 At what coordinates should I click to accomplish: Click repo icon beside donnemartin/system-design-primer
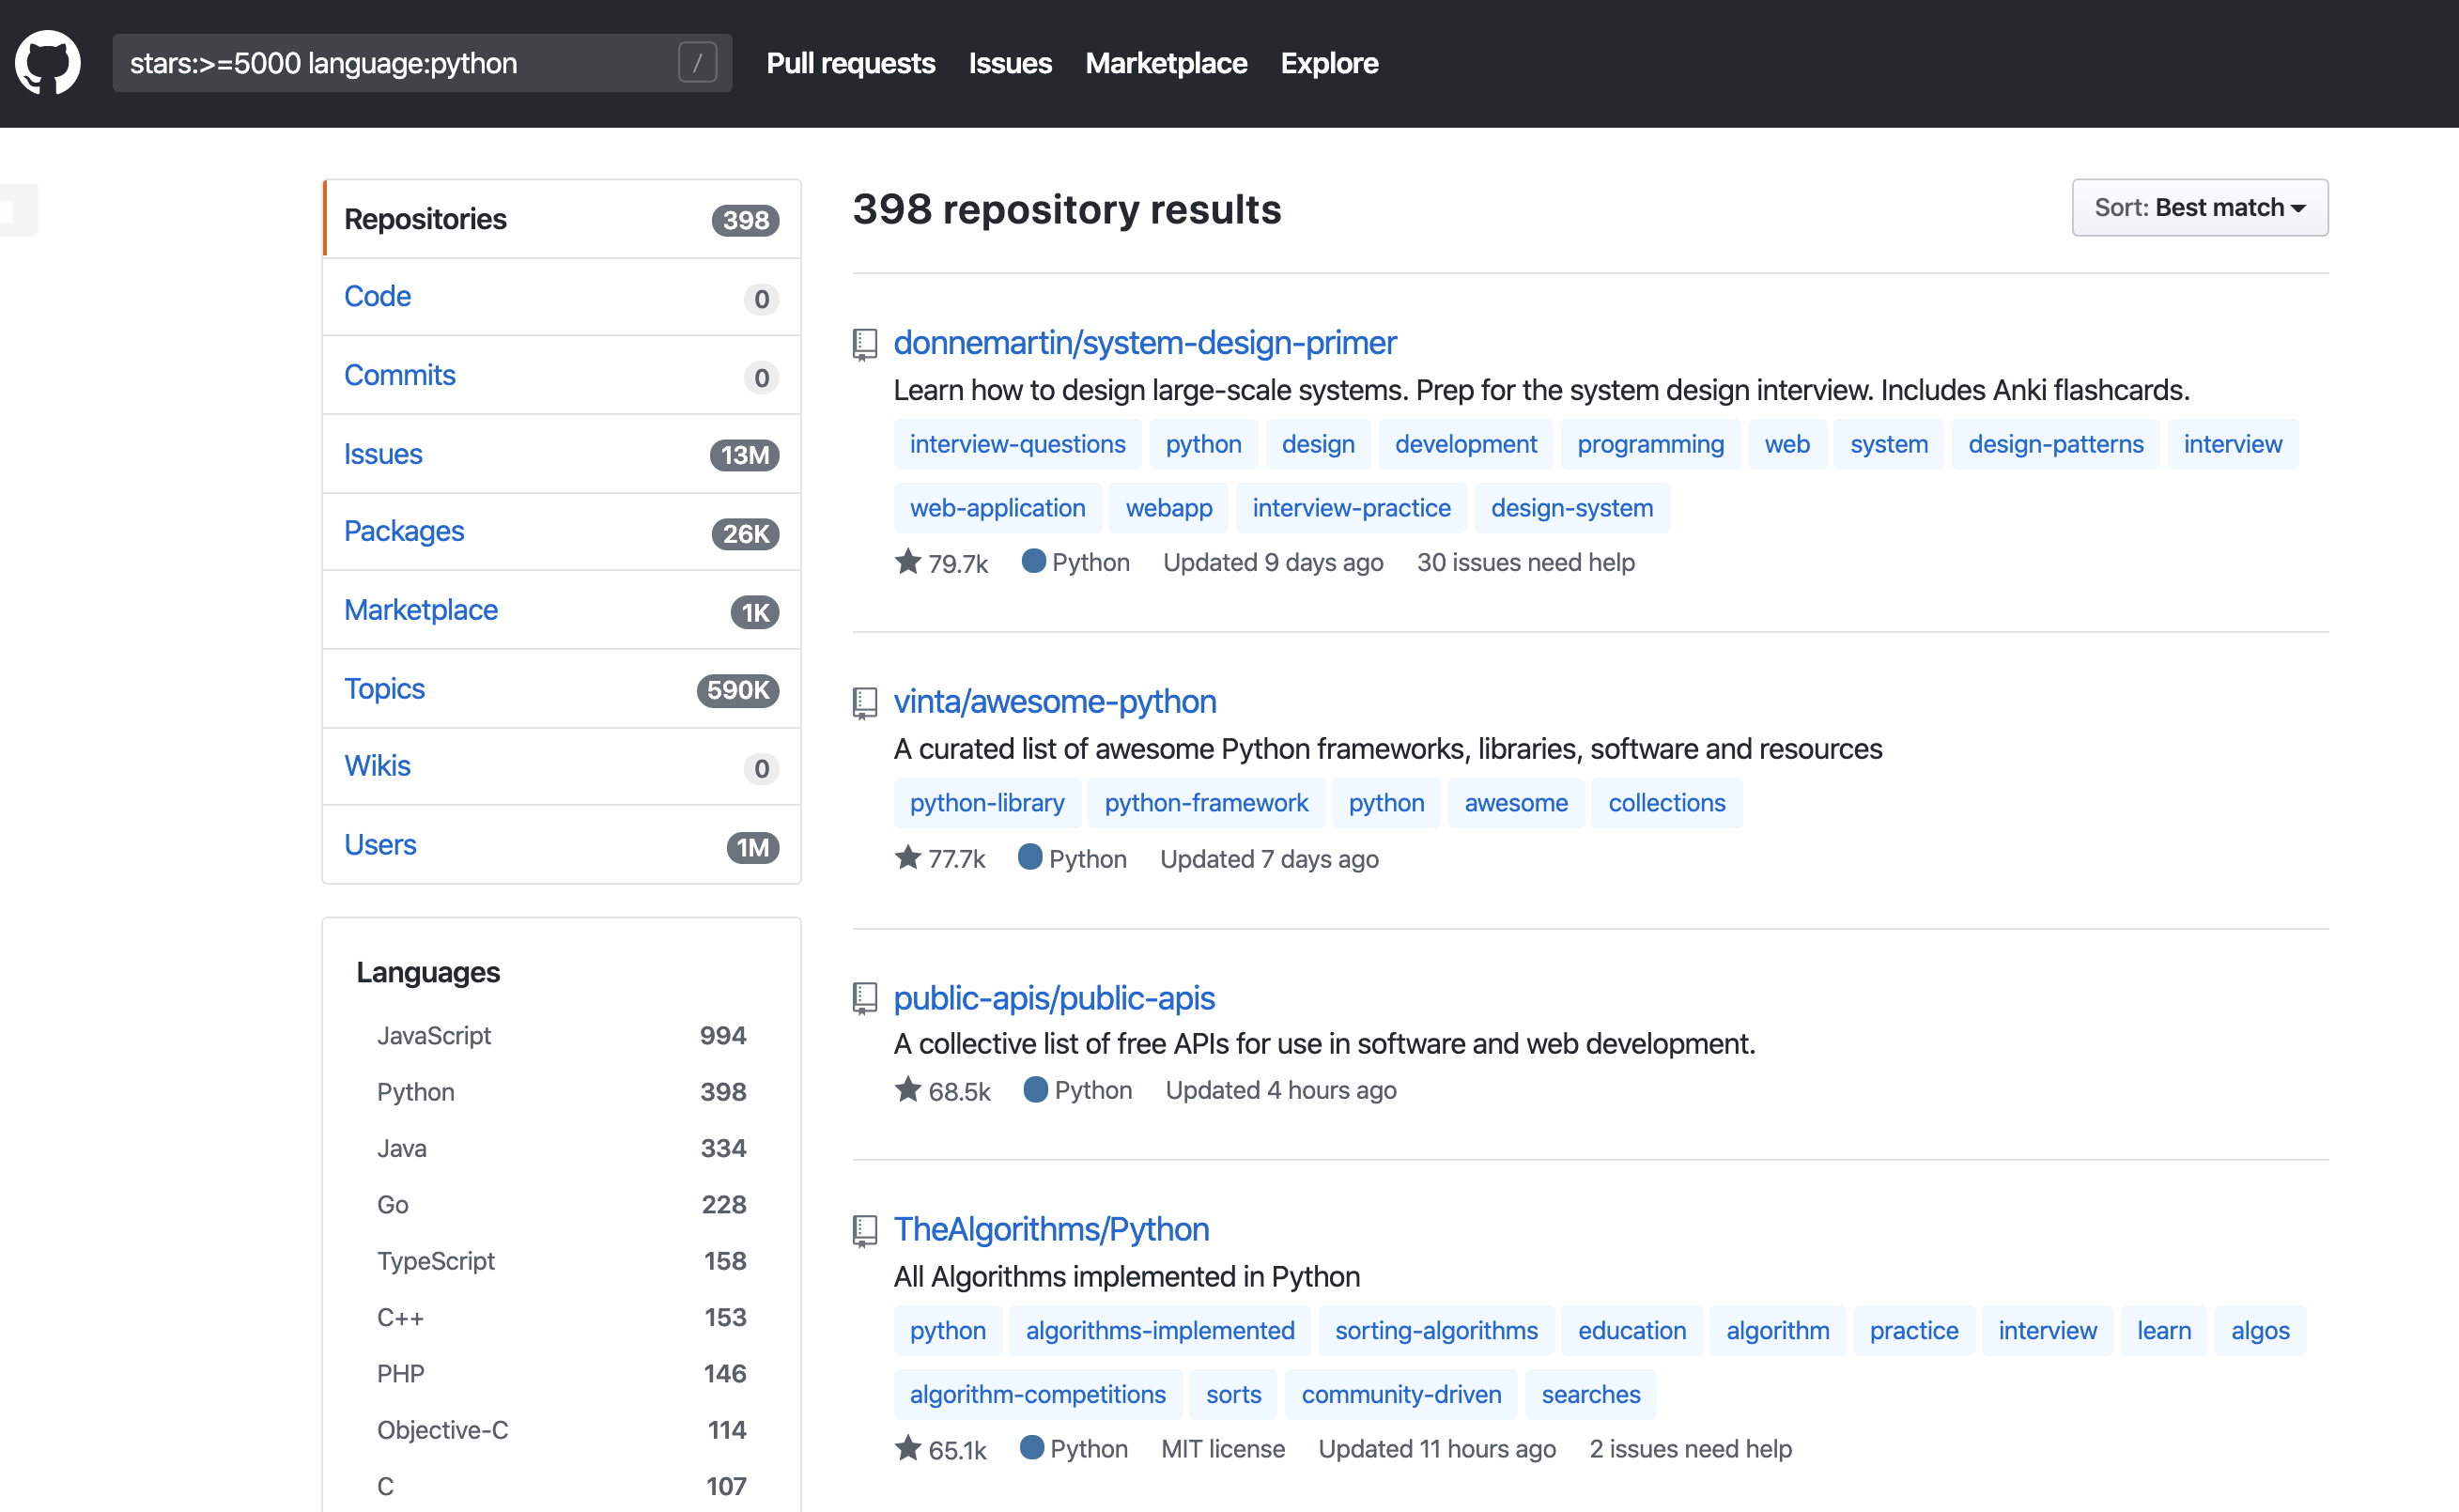pos(865,344)
